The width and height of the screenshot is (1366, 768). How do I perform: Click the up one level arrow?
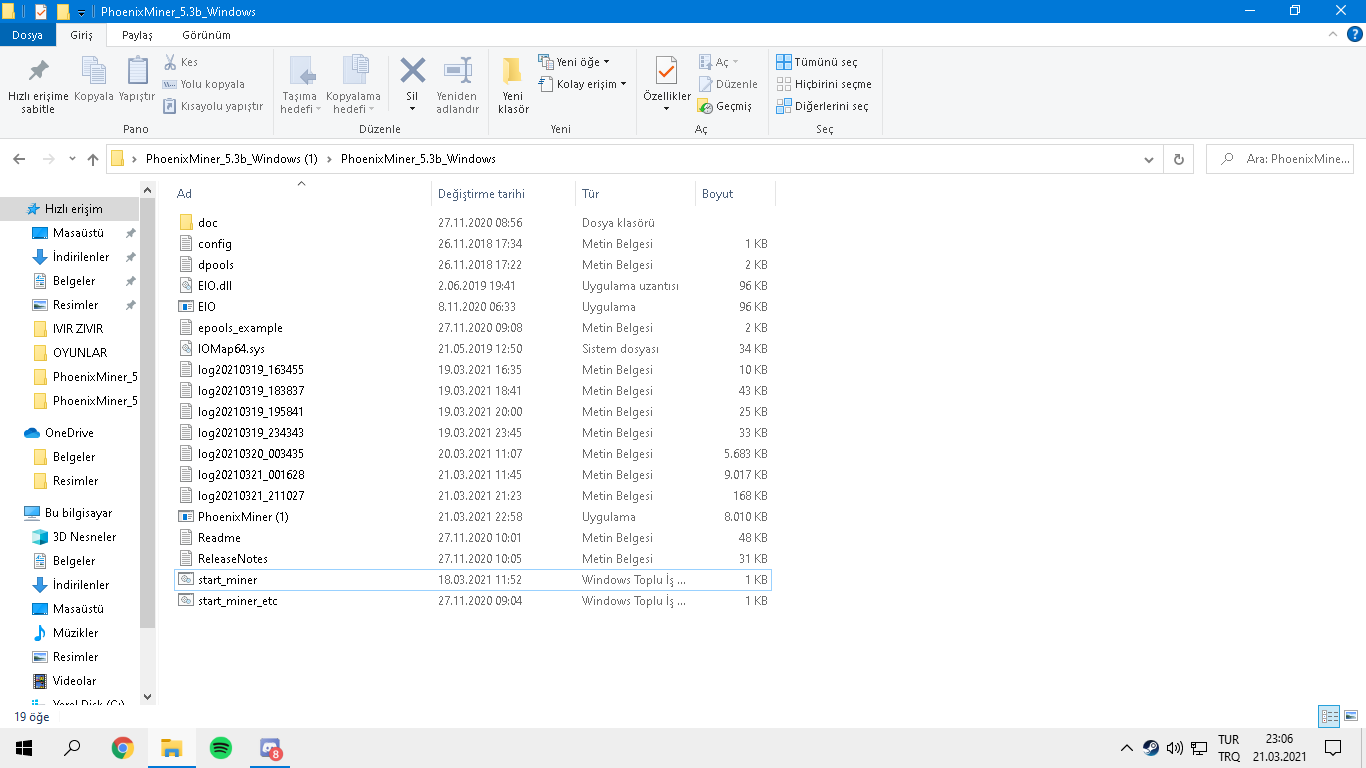tap(93, 159)
